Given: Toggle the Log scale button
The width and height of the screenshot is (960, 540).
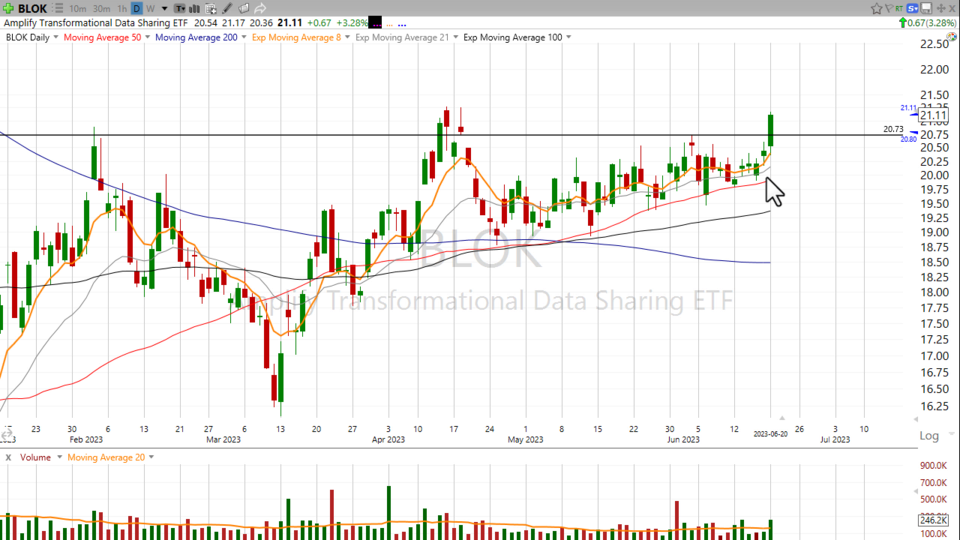Looking at the screenshot, I should pyautogui.click(x=929, y=436).
